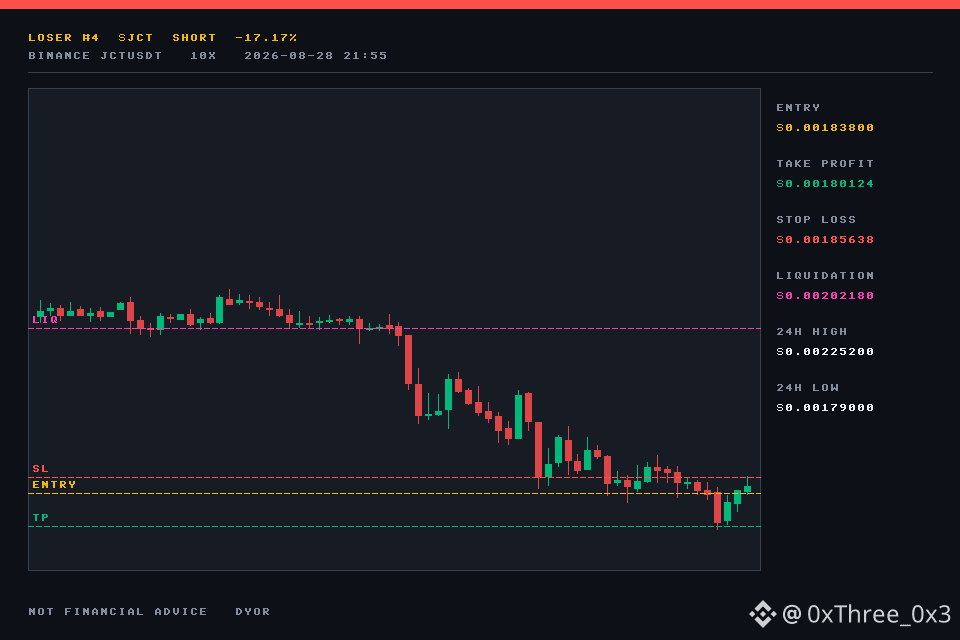Click the liquidation value $0.00202180
This screenshot has width=960, height=640.
(825, 296)
